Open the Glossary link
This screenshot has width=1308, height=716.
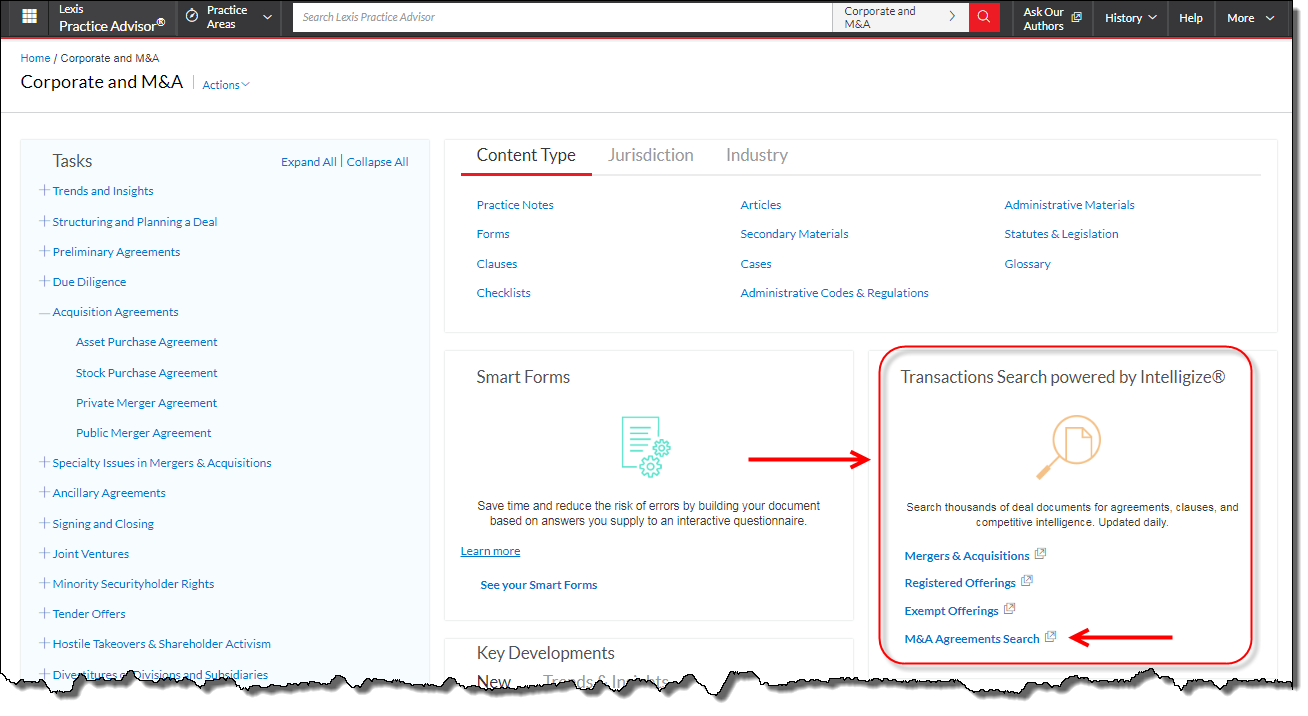point(1027,264)
